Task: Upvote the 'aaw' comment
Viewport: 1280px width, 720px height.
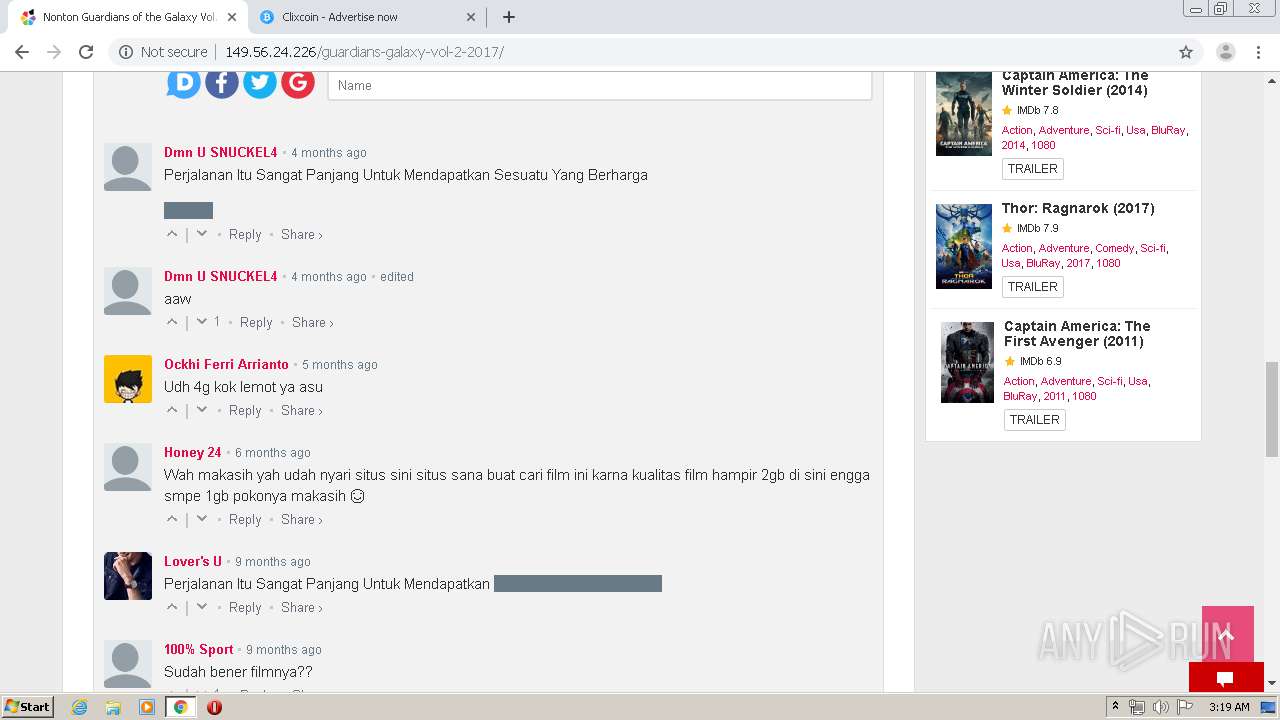Action: (172, 322)
